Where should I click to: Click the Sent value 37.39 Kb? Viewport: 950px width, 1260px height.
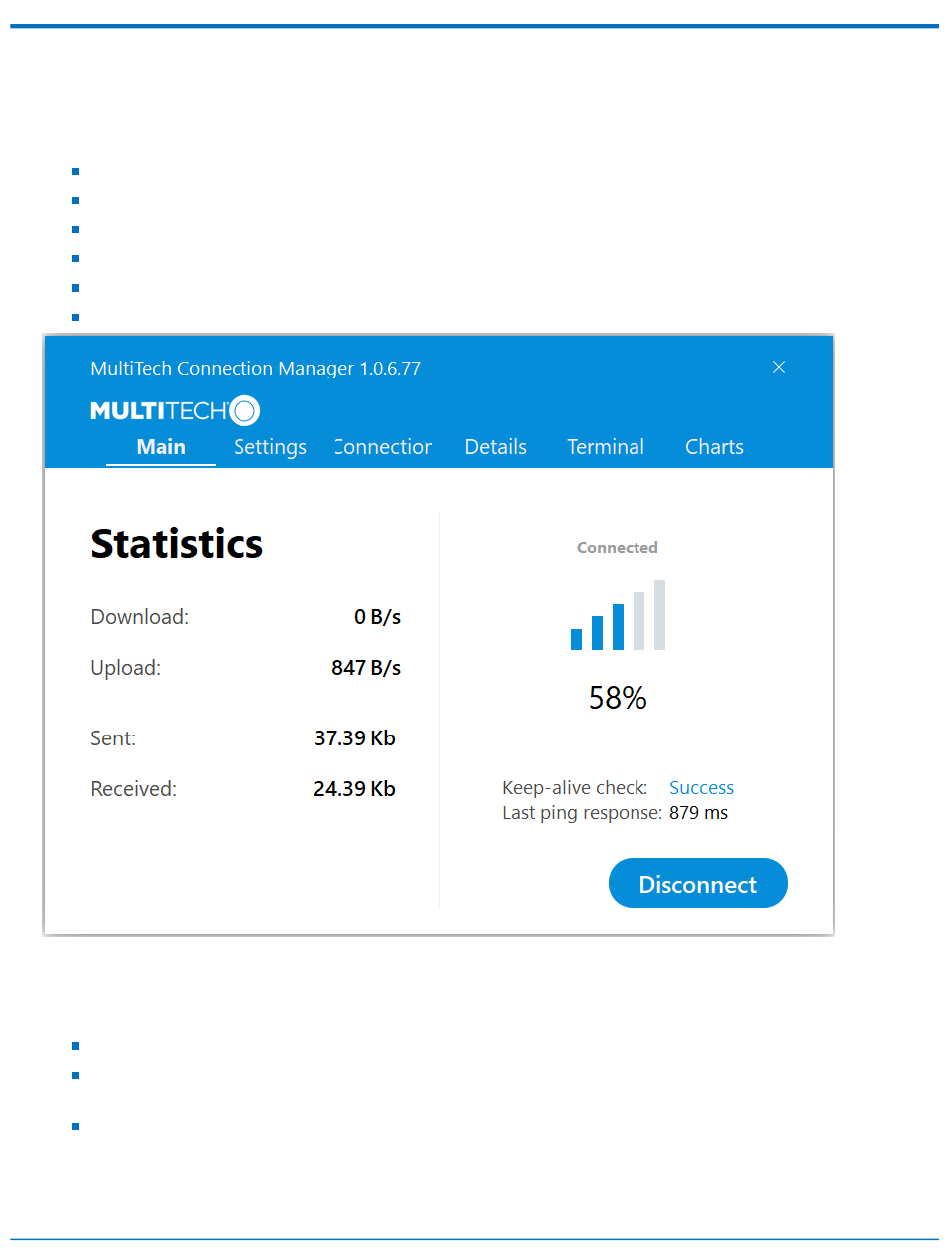[x=355, y=738]
